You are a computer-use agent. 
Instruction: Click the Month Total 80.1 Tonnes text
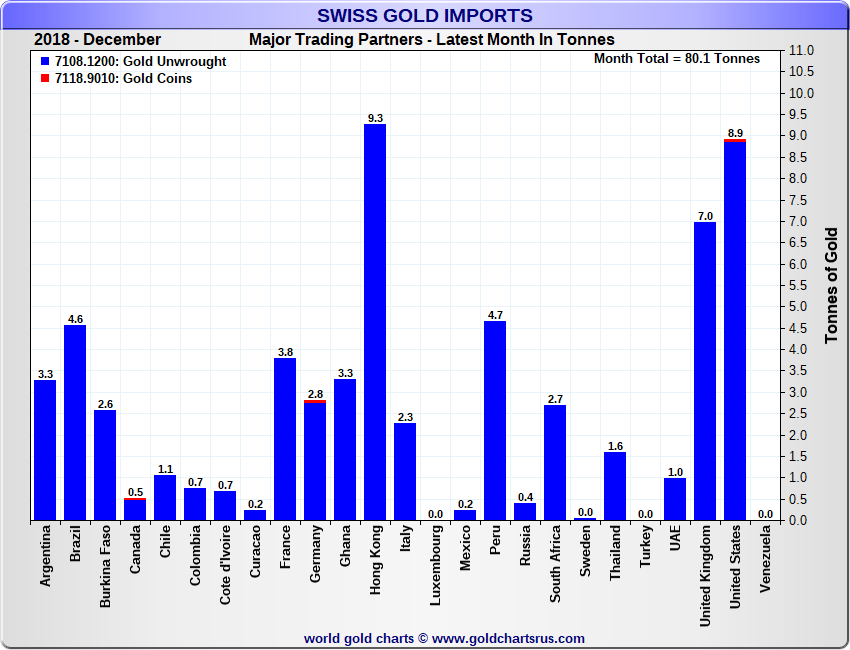676,59
